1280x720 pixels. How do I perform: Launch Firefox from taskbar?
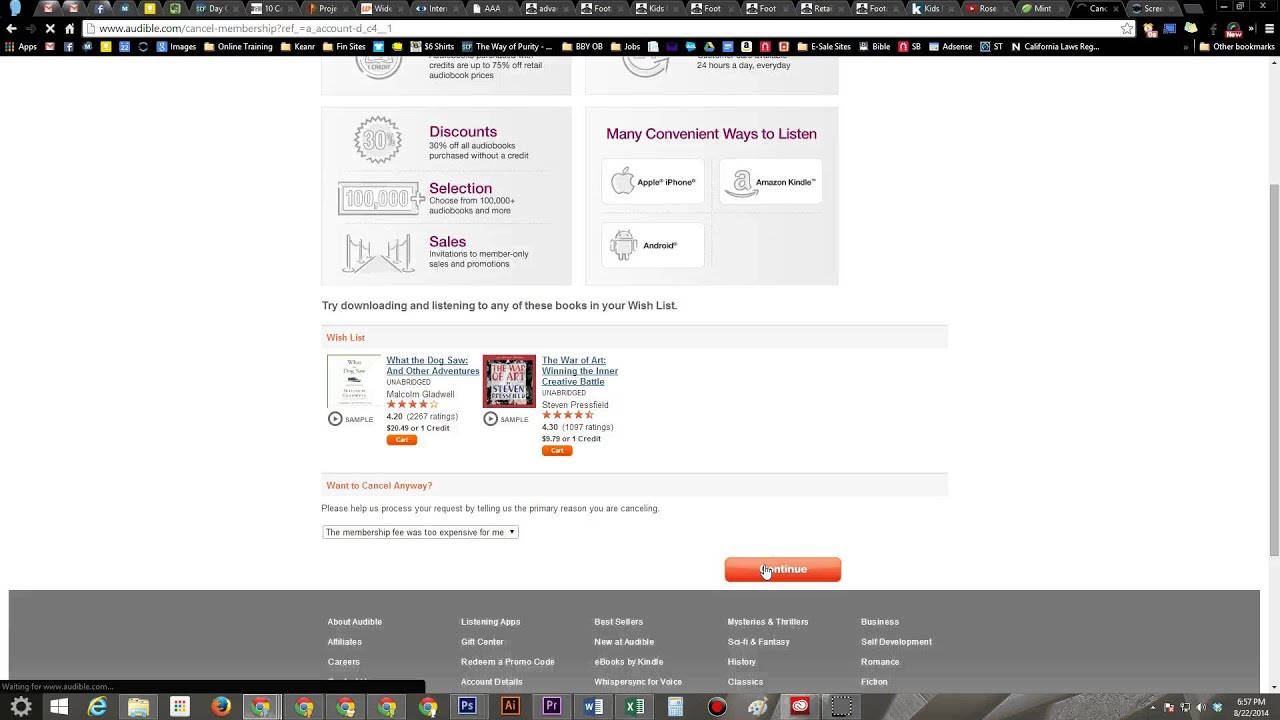221,707
